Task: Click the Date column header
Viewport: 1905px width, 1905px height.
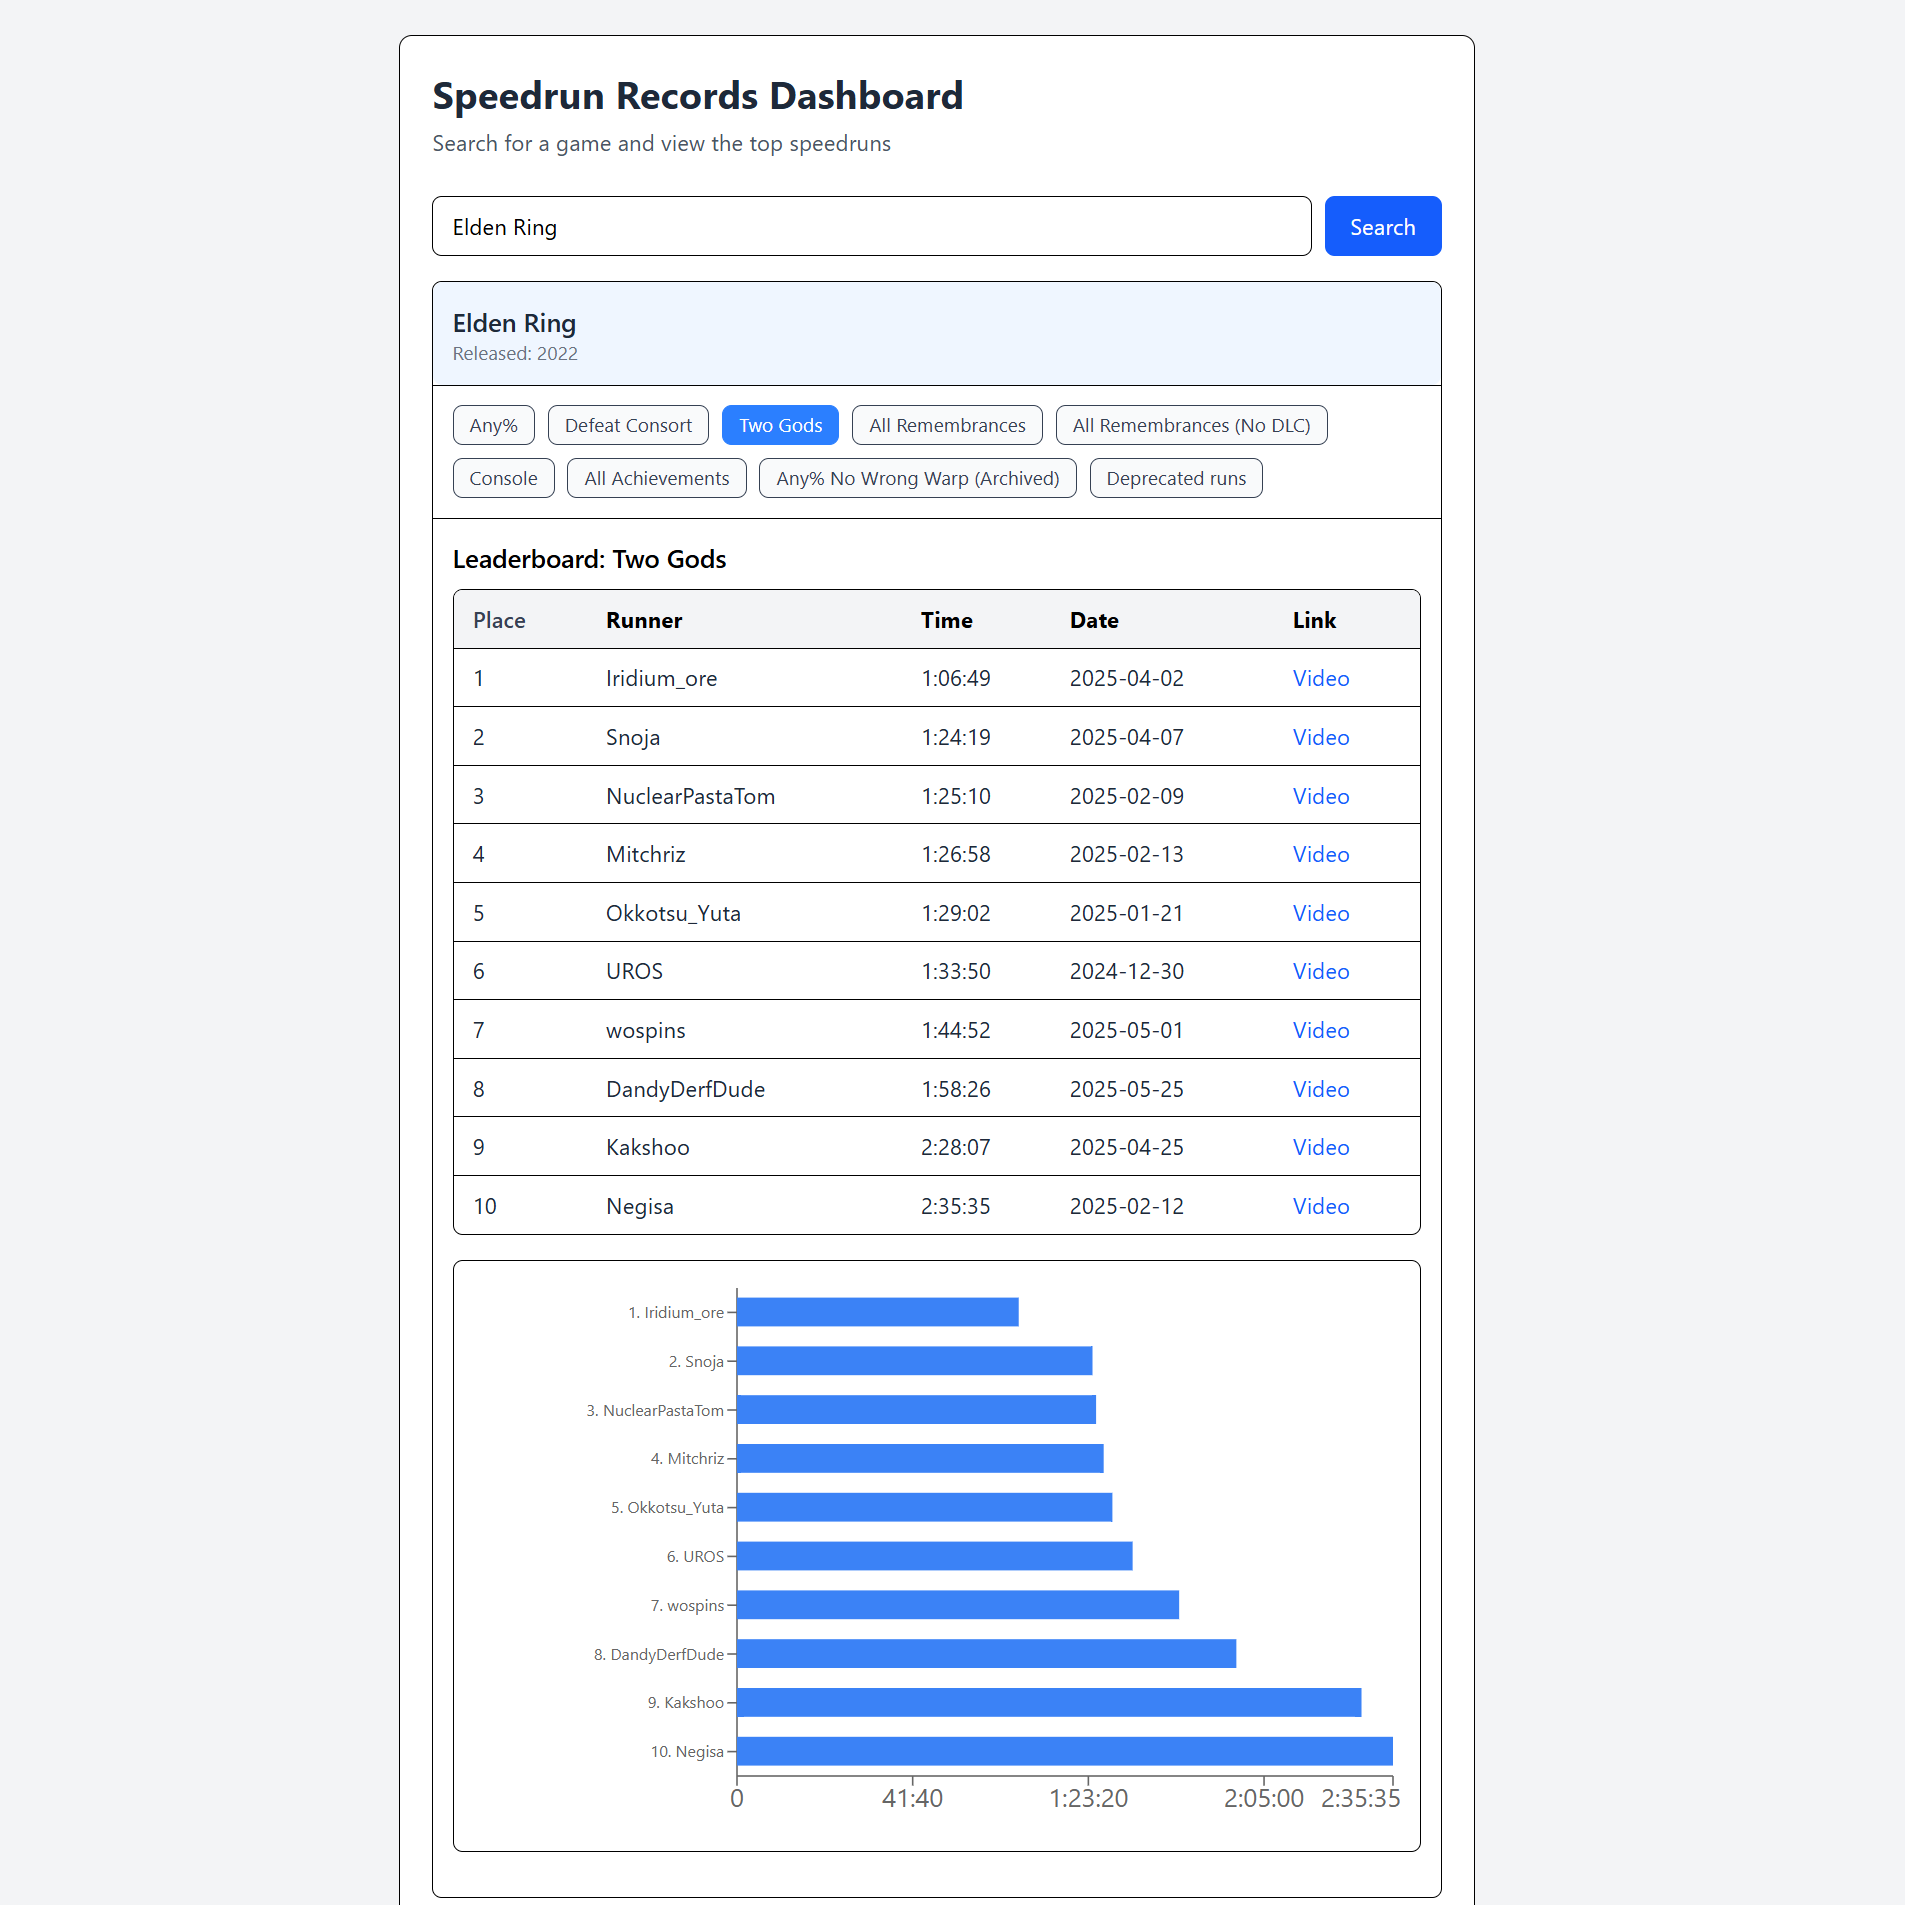Action: 1094,620
